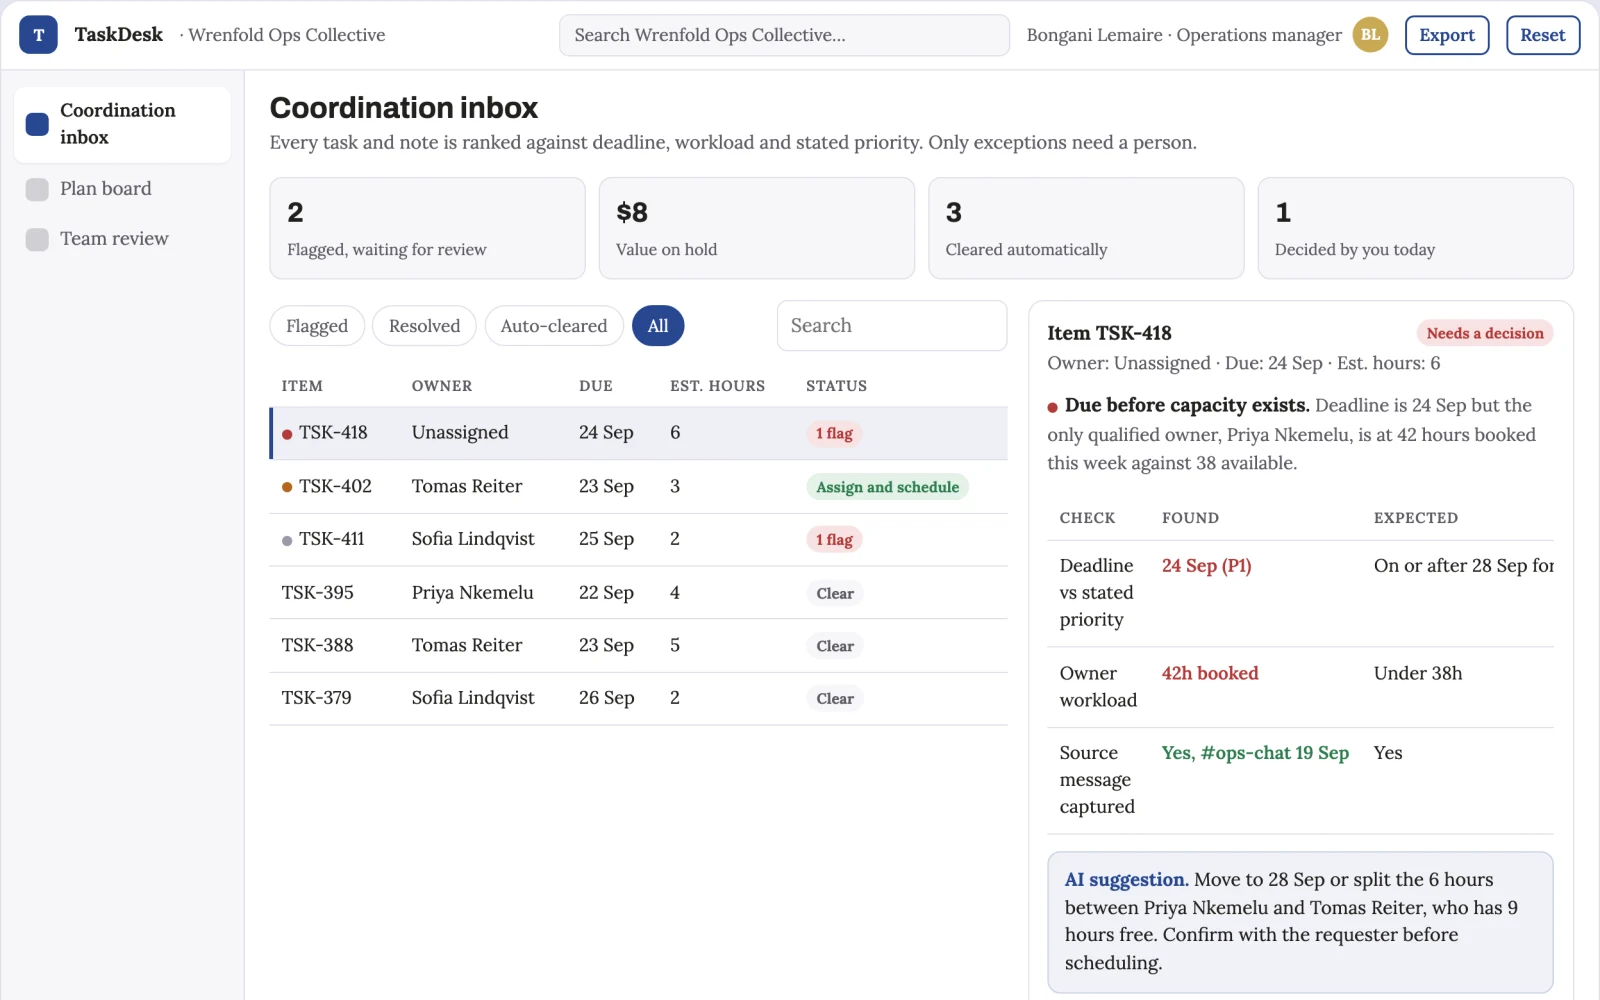Click the Yes, #ops-chat 19 Sep text

pos(1255,753)
